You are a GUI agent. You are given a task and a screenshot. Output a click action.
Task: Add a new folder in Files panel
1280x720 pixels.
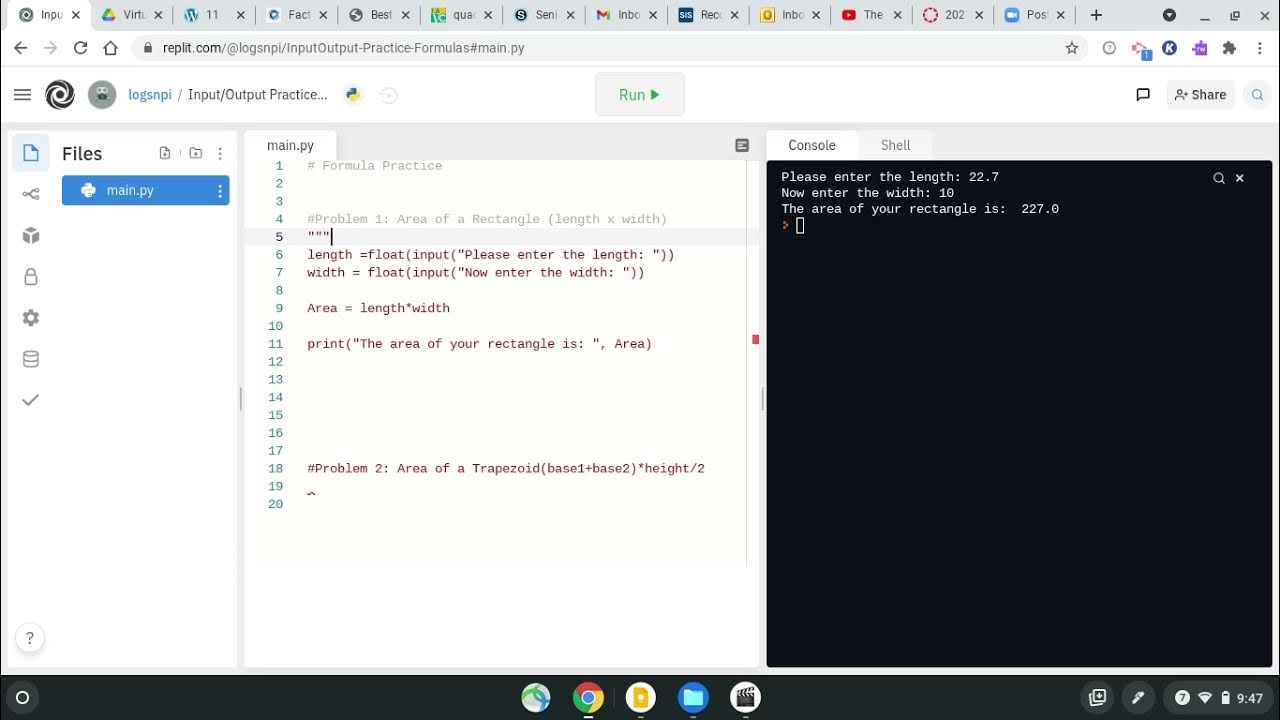[196, 153]
